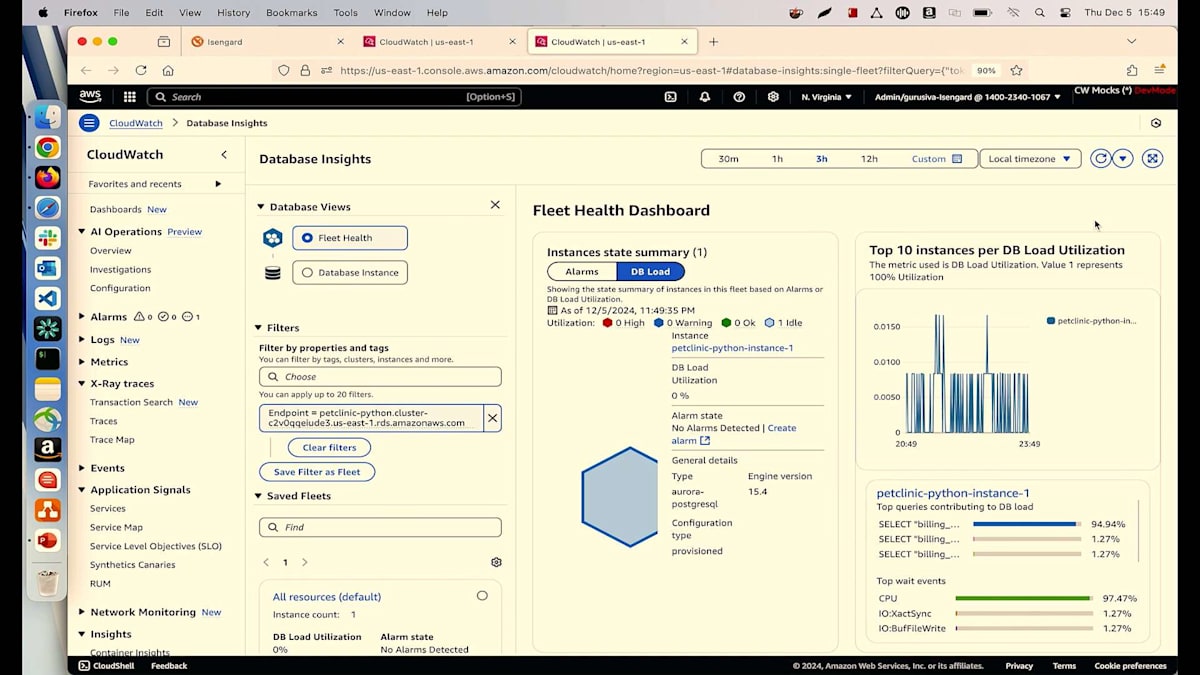Open Slack from the Dock

click(47, 238)
